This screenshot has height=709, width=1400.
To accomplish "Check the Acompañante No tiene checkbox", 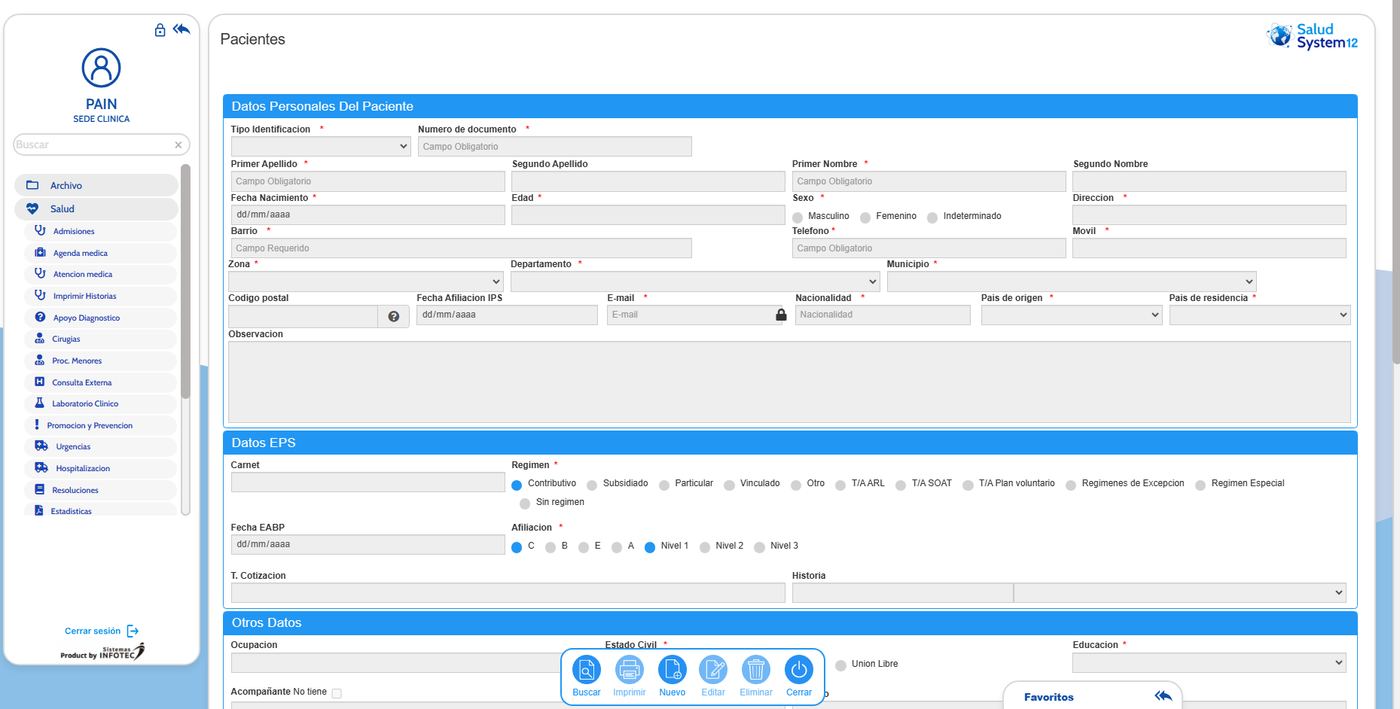I will pyautogui.click(x=336, y=693).
